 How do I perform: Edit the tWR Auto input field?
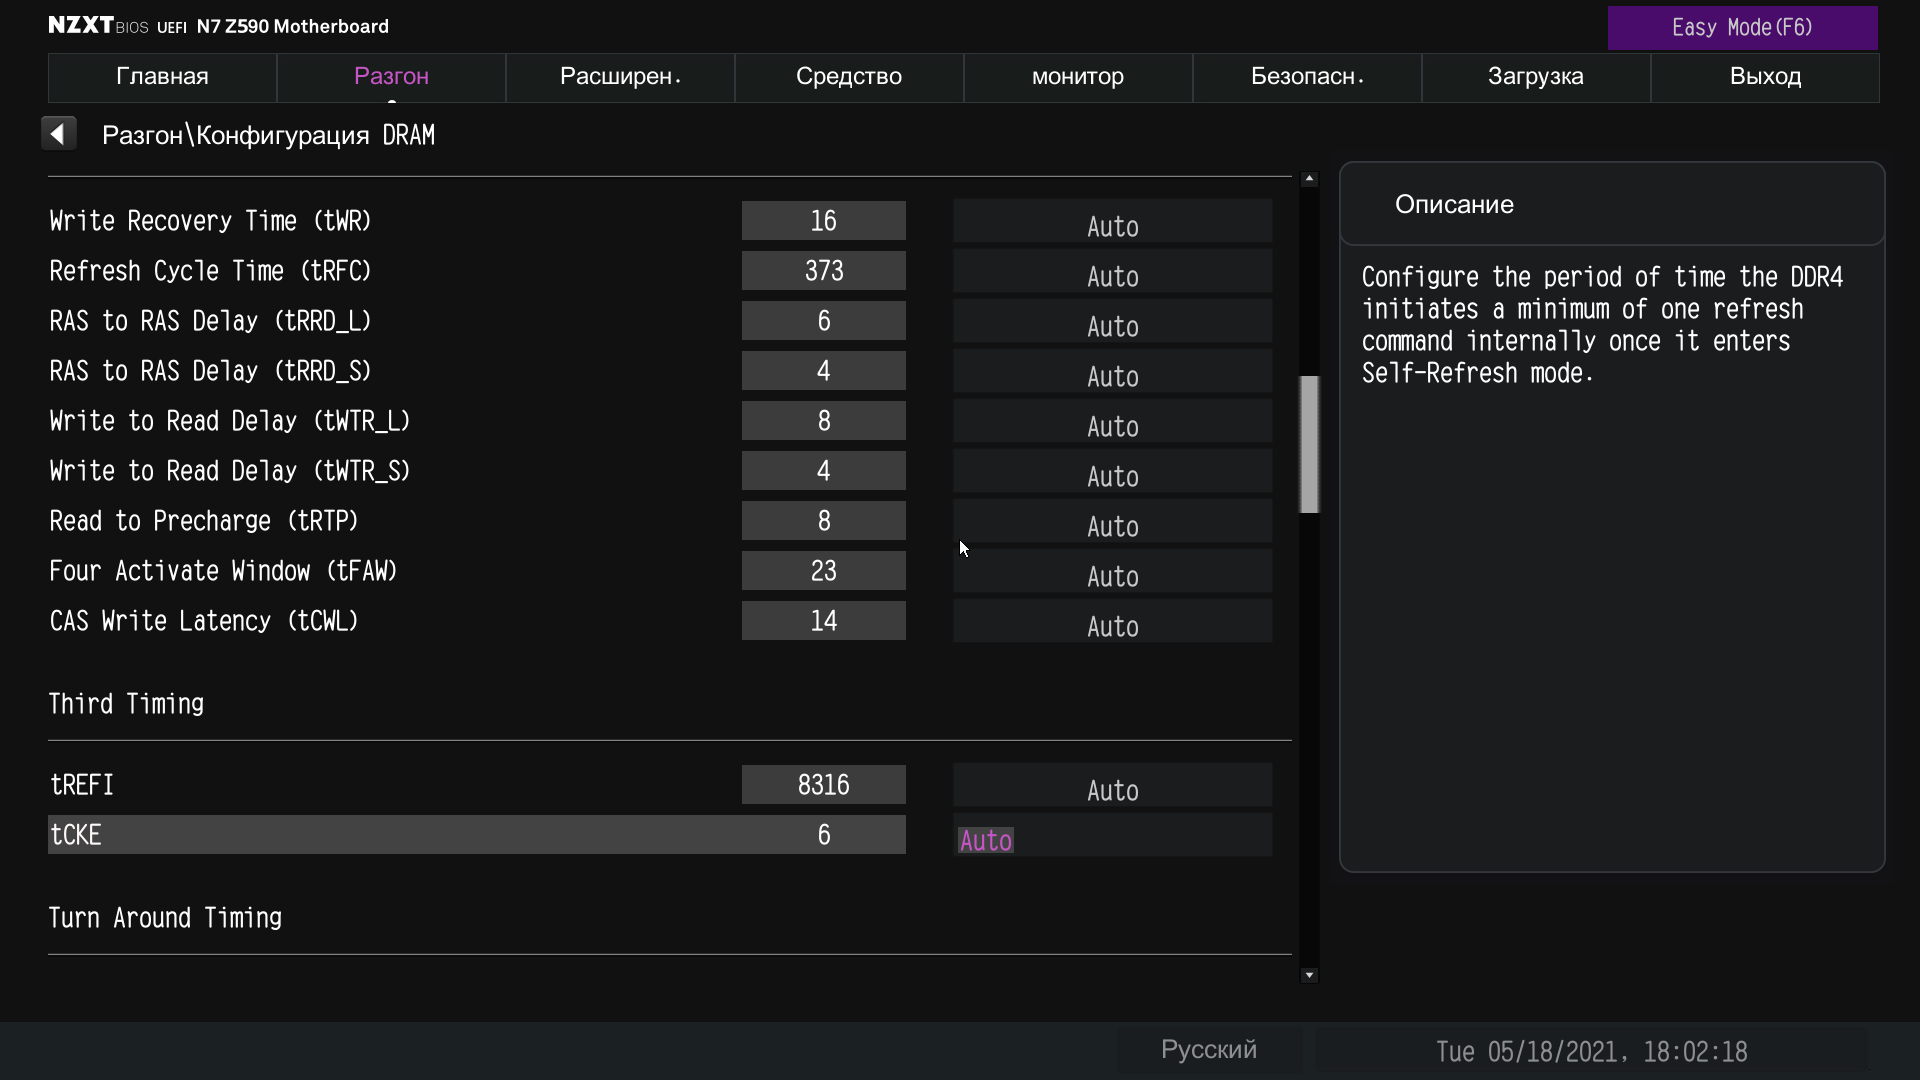[1112, 222]
